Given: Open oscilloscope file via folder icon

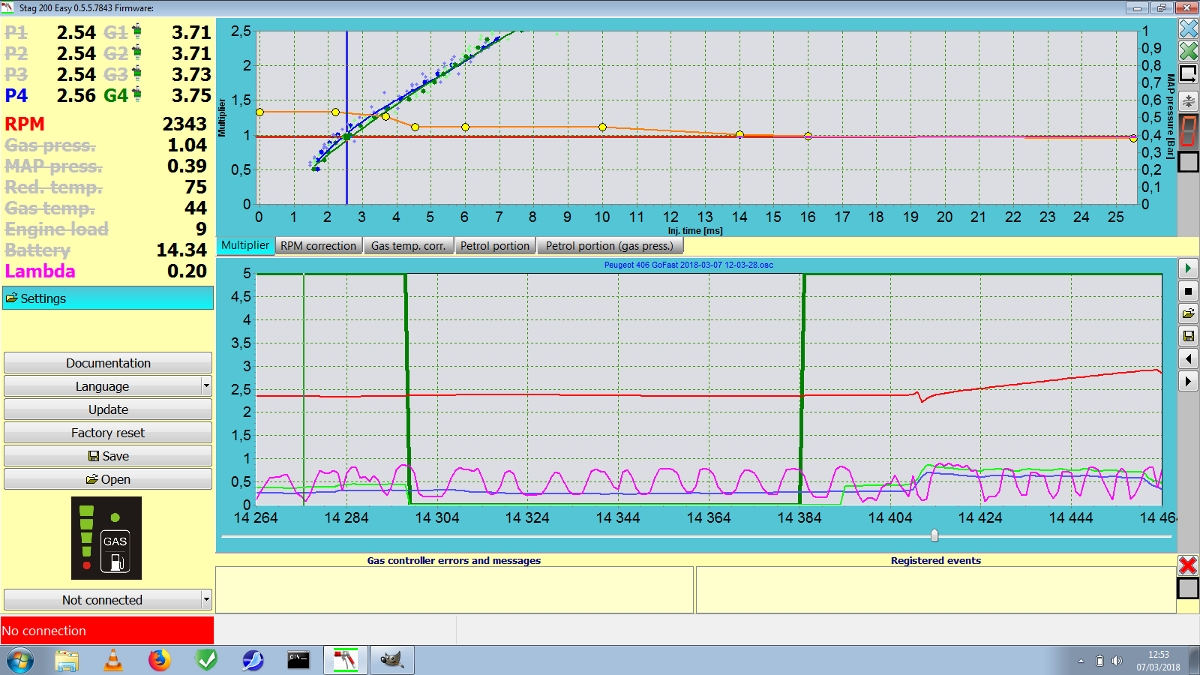Looking at the screenshot, I should tap(1188, 313).
